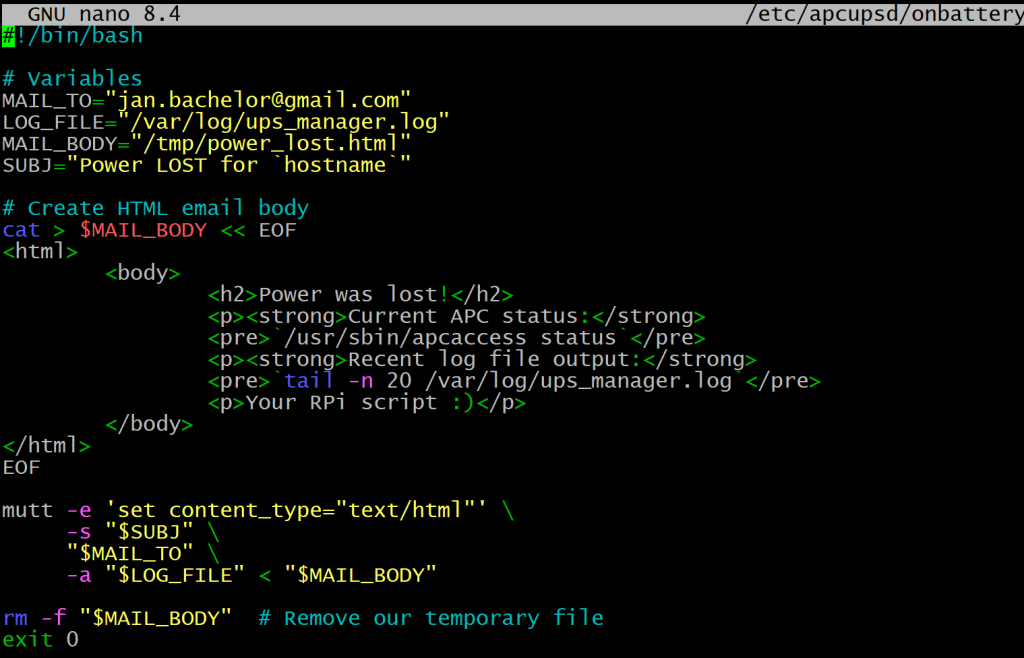This screenshot has height=658, width=1024.
Task: Click the closing EOF marker
Action: [x=17, y=466]
